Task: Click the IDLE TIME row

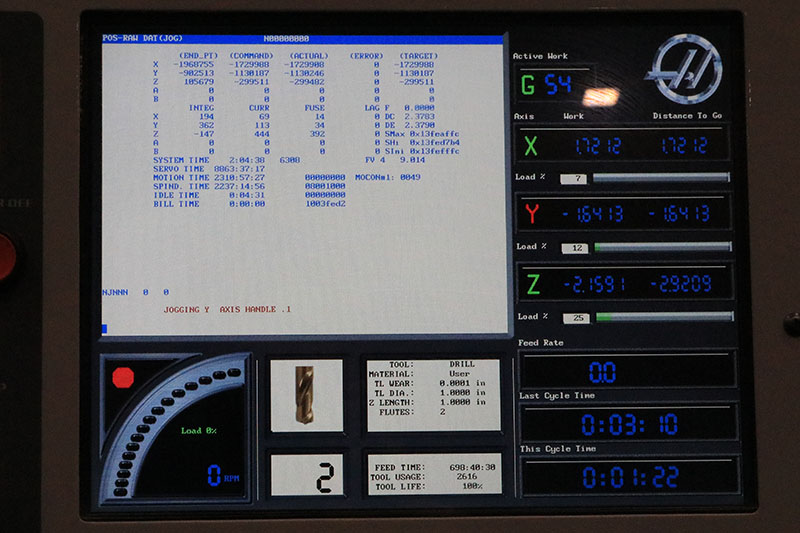Action: [x=209, y=194]
